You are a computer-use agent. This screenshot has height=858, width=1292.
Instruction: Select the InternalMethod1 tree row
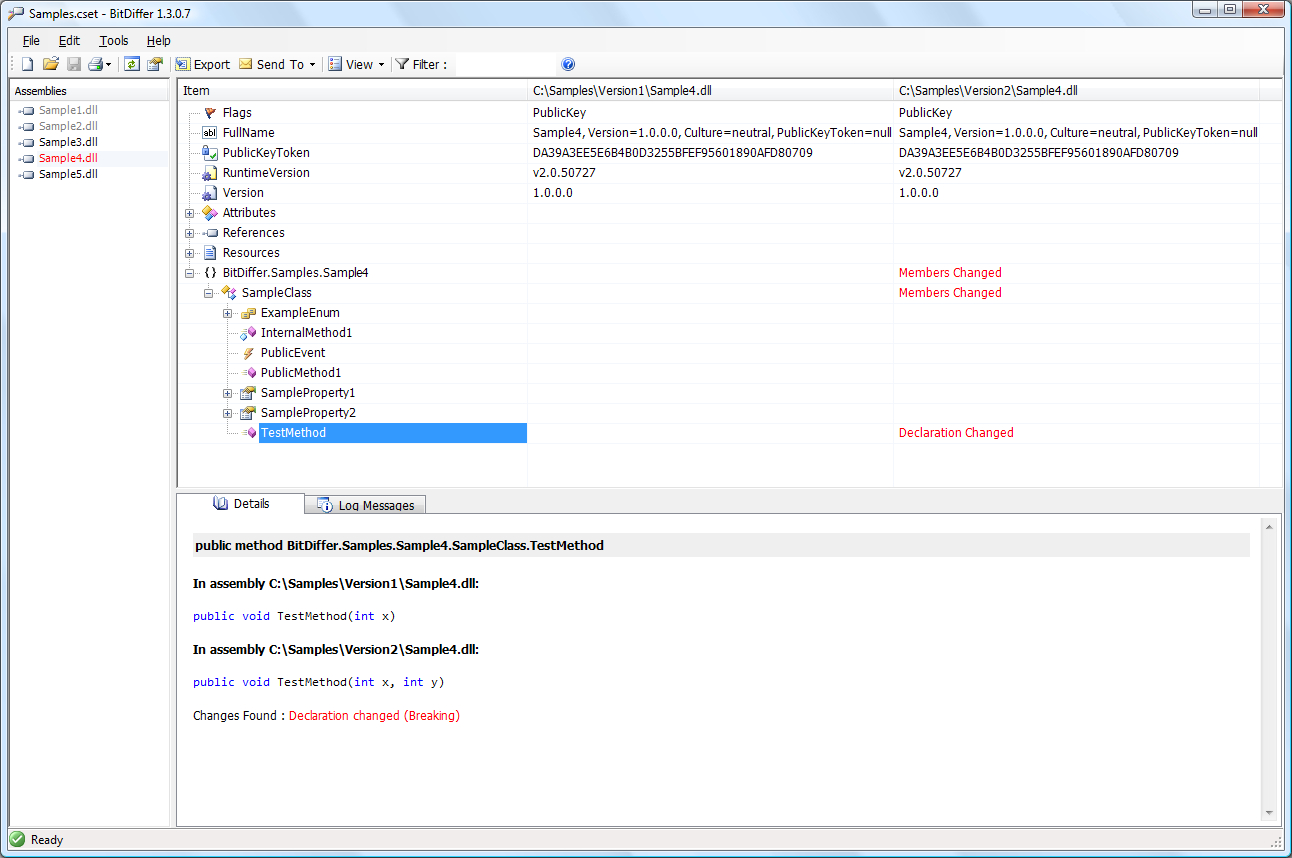click(306, 333)
